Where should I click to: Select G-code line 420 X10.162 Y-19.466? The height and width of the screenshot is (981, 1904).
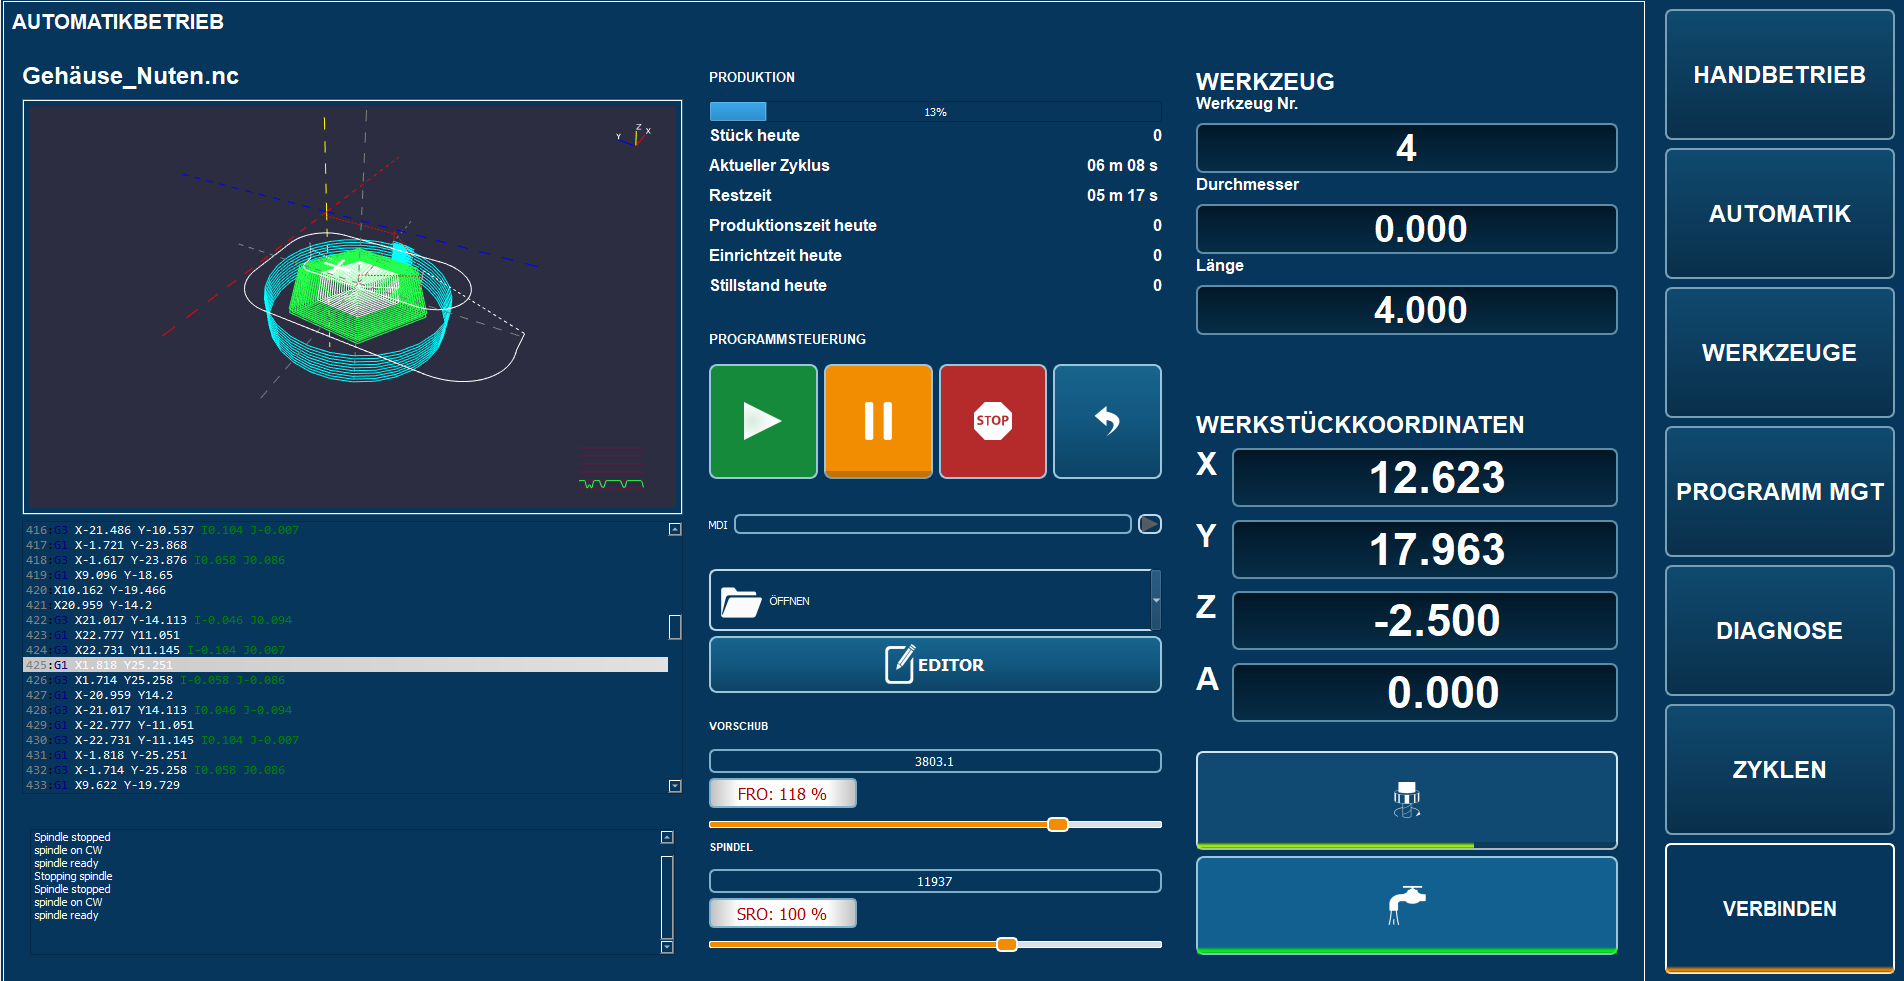pos(345,590)
